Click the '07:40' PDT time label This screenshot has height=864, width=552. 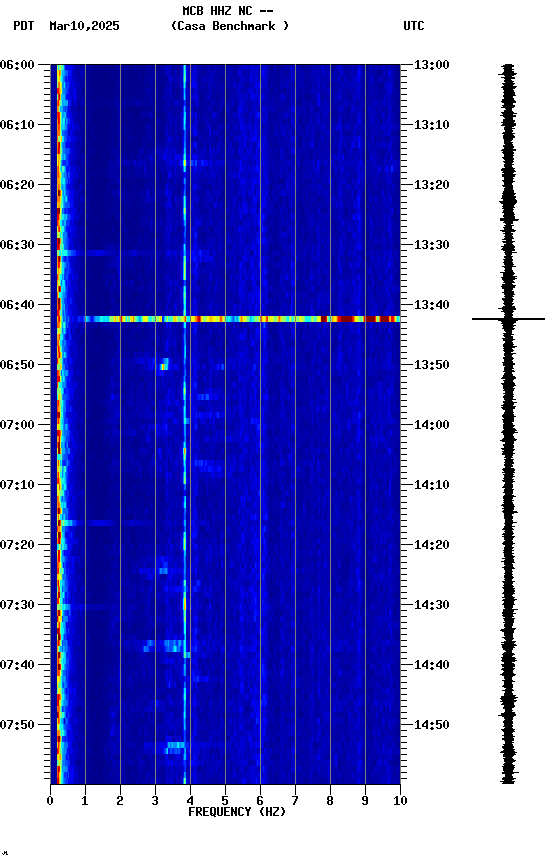(x=17, y=666)
